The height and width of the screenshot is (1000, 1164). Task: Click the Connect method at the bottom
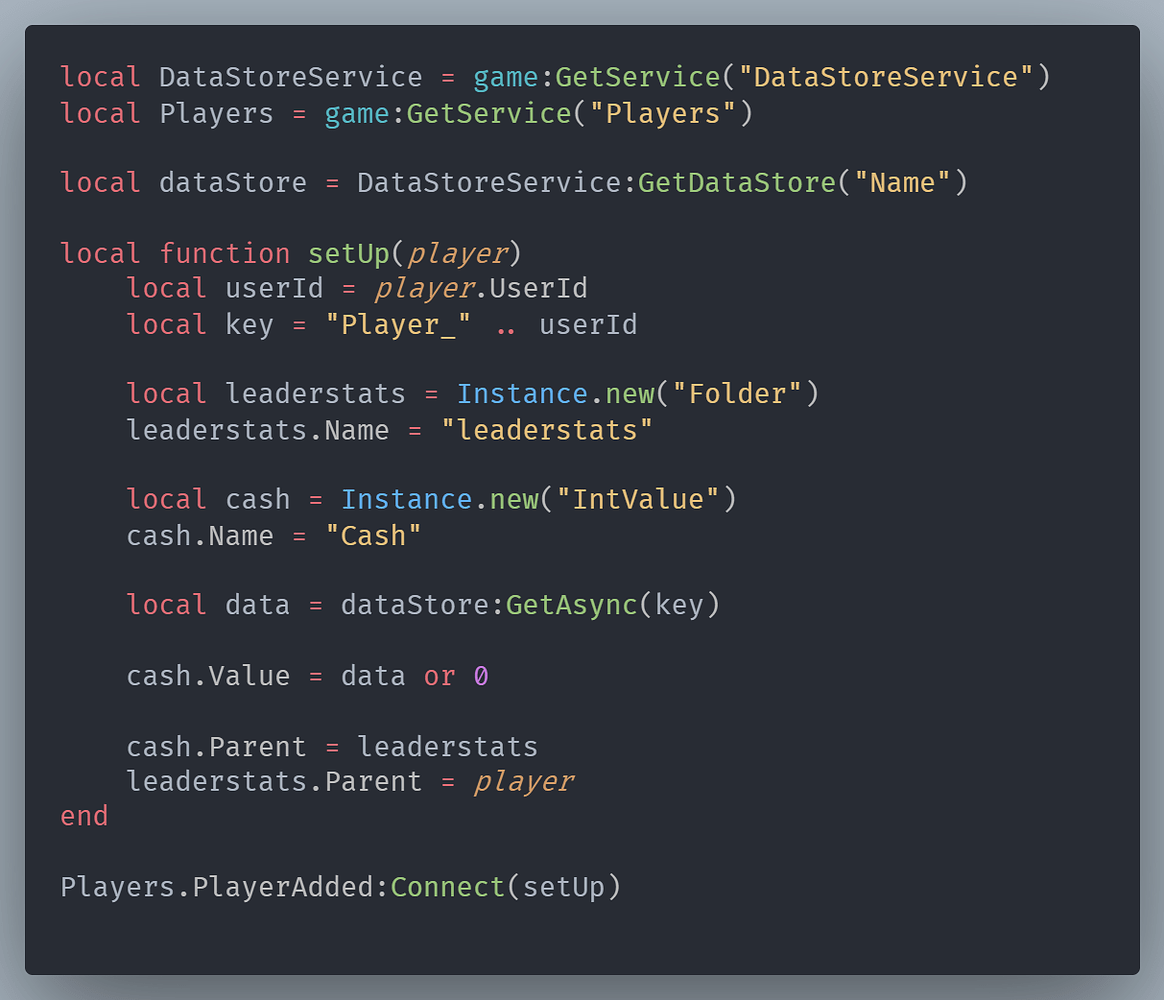(447, 886)
